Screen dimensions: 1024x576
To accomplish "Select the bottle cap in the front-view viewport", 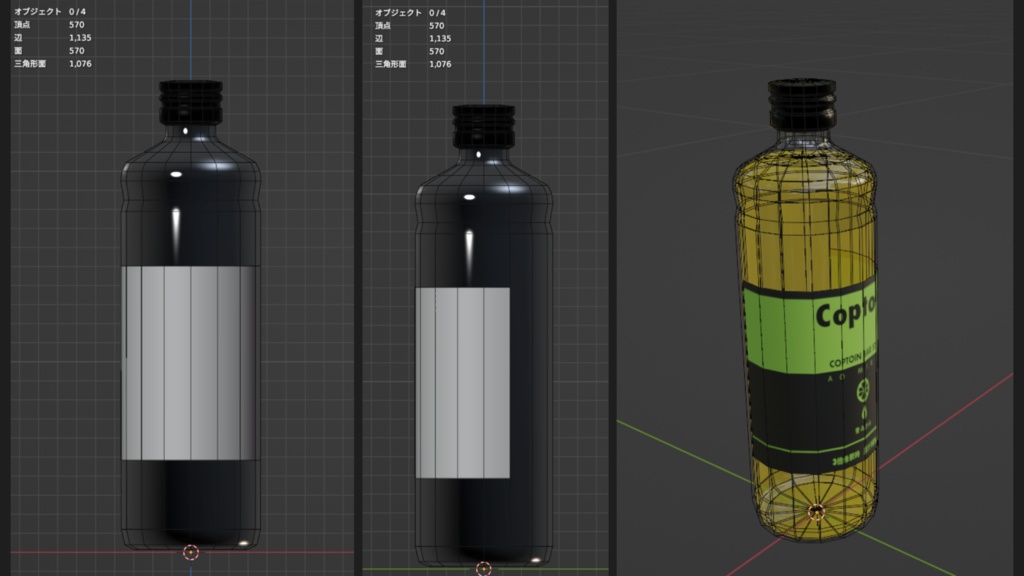I will coord(191,103).
